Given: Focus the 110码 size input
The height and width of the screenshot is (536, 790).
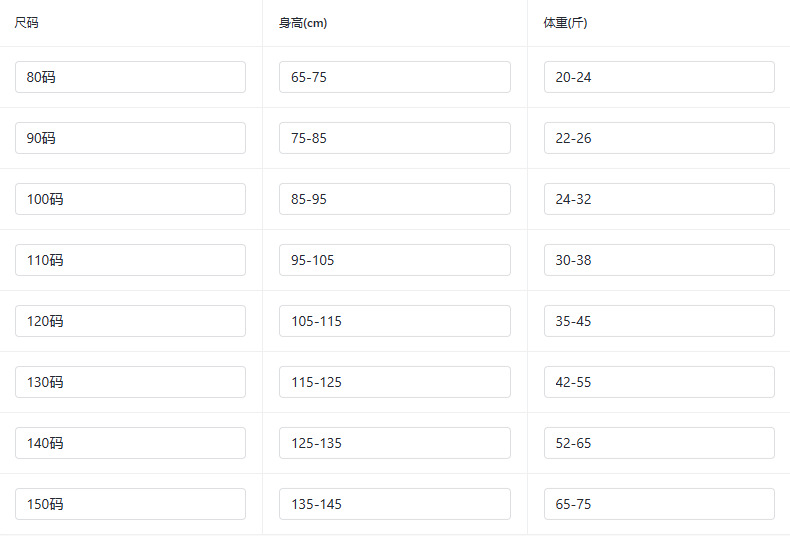Looking at the screenshot, I should click(x=130, y=260).
